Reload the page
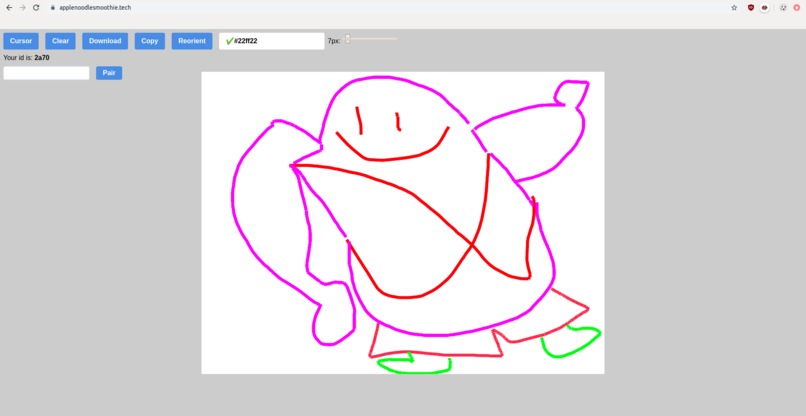 (36, 8)
